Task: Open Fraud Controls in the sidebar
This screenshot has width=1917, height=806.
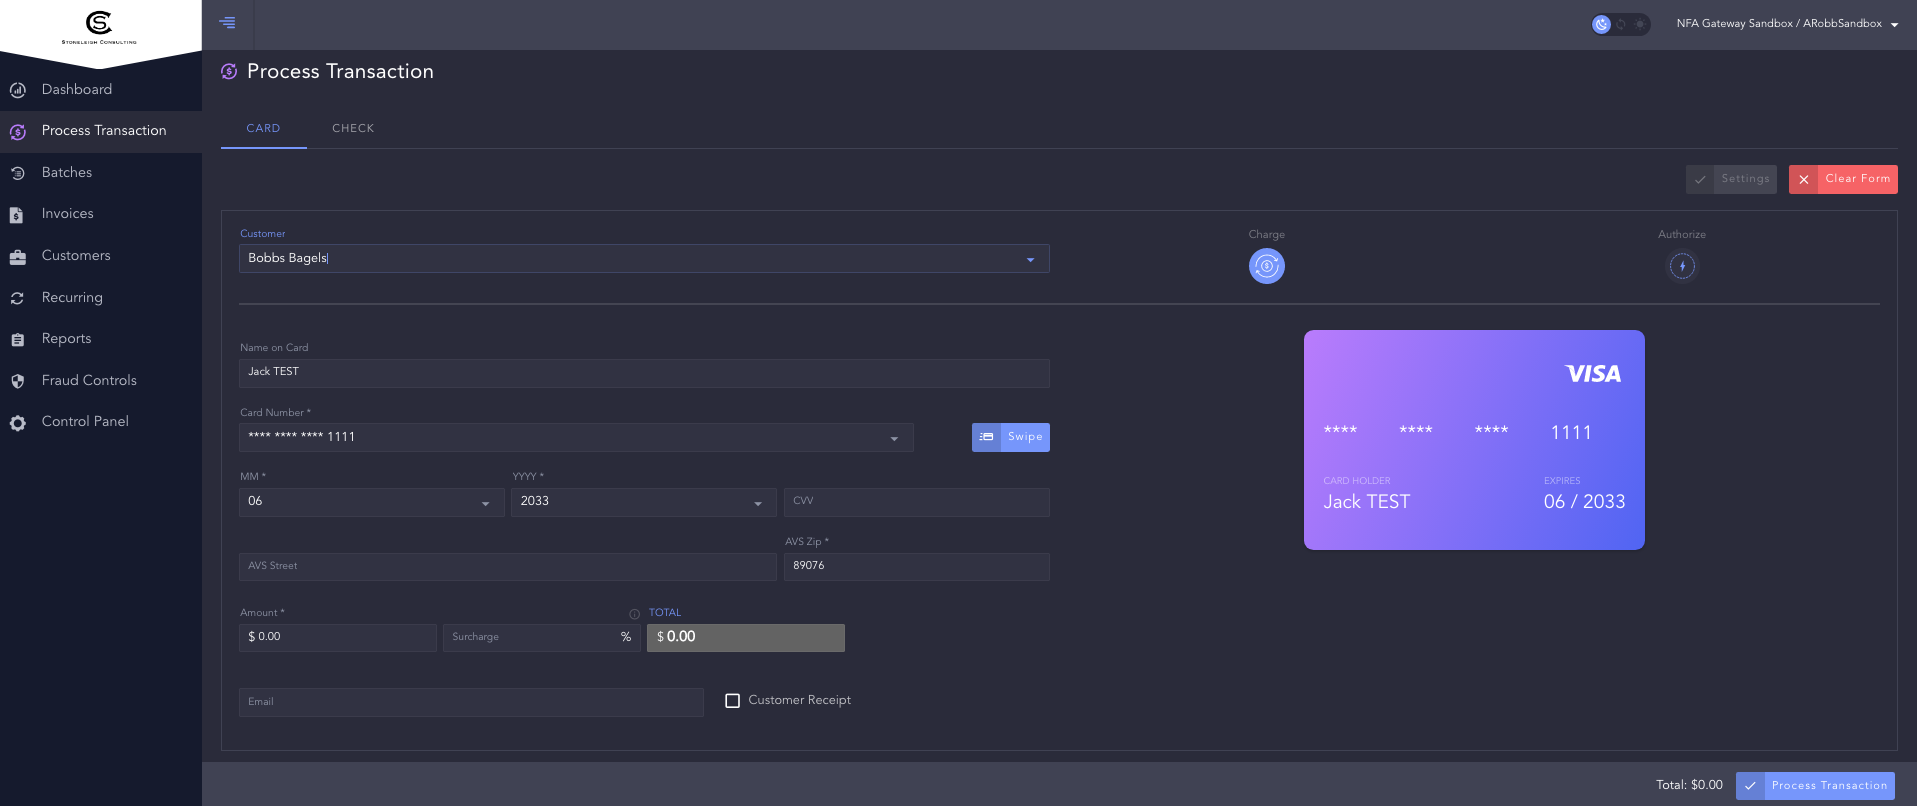Action: [x=101, y=381]
